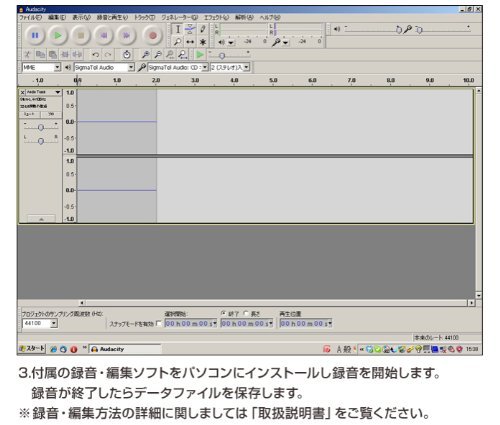Select the 終了 (End) radio button
Screen dimensions: 500x425
[223, 313]
